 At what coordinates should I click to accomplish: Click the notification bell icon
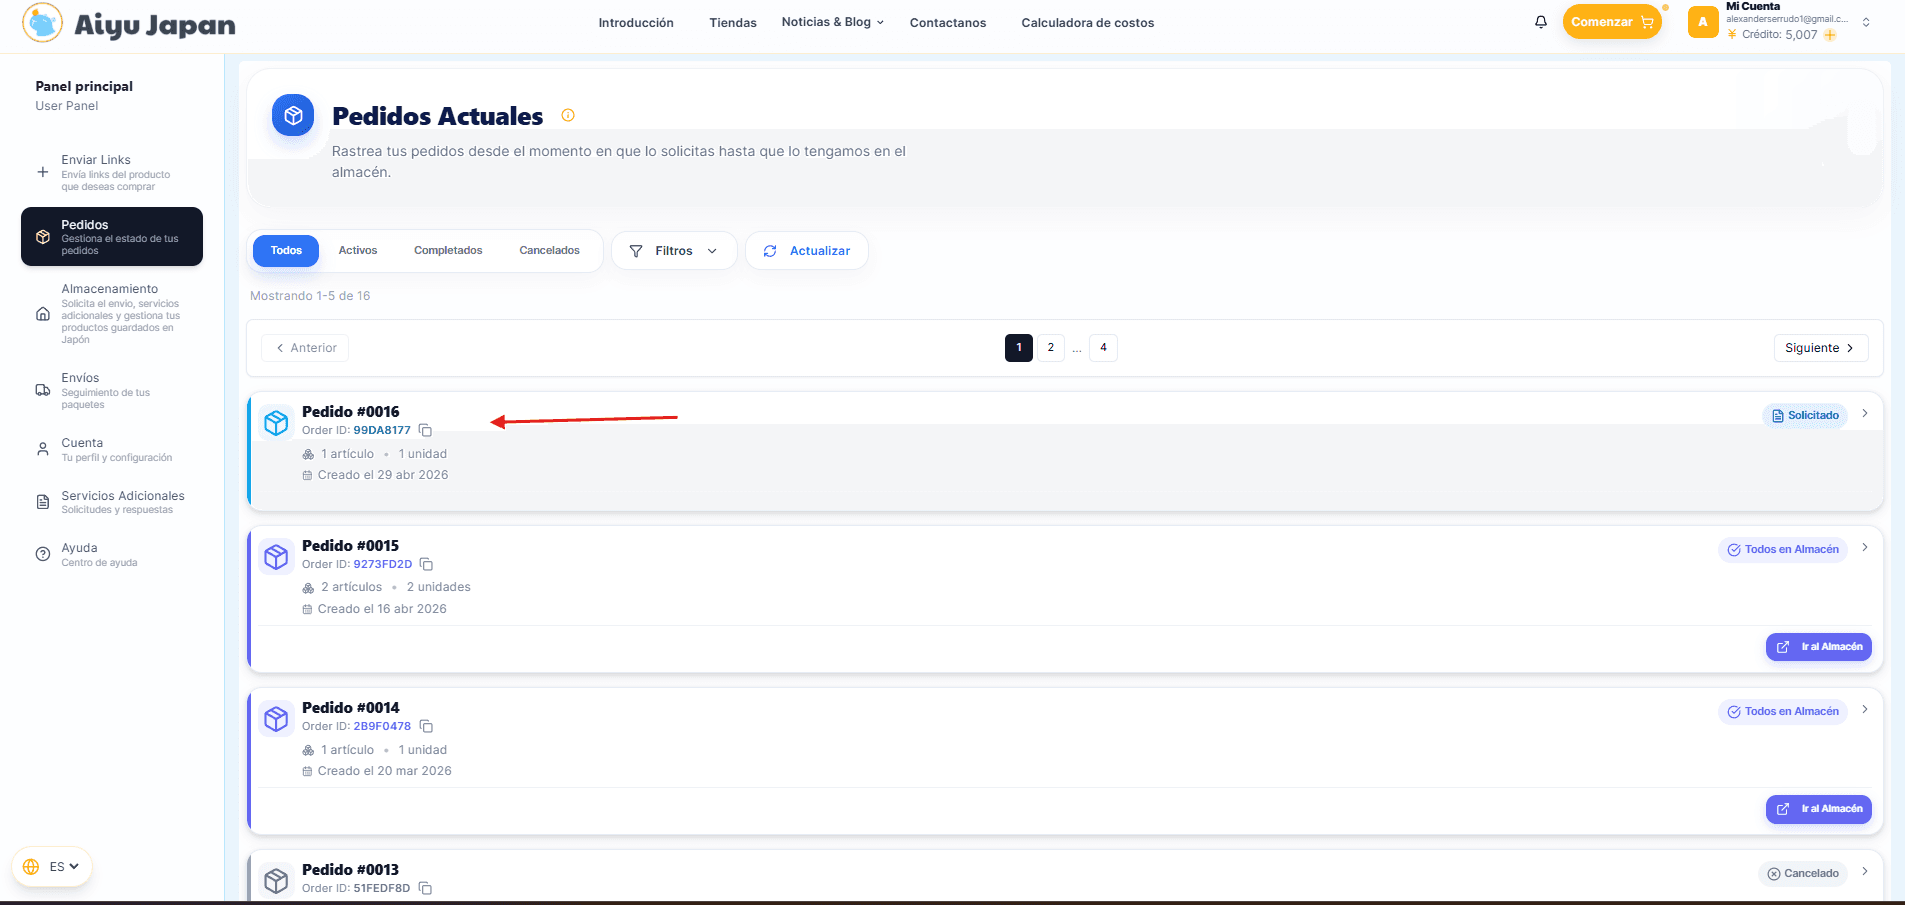(x=1540, y=22)
